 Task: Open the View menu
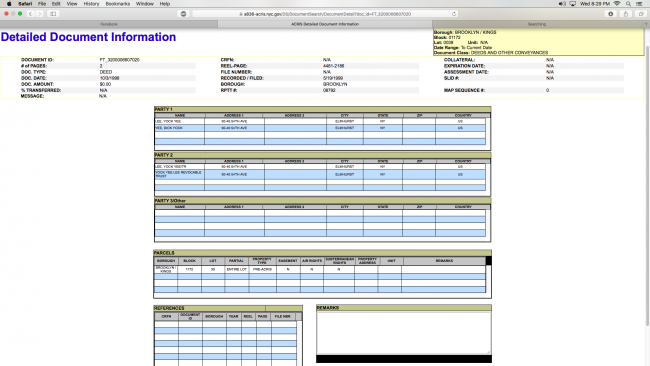pyautogui.click(x=72, y=4)
